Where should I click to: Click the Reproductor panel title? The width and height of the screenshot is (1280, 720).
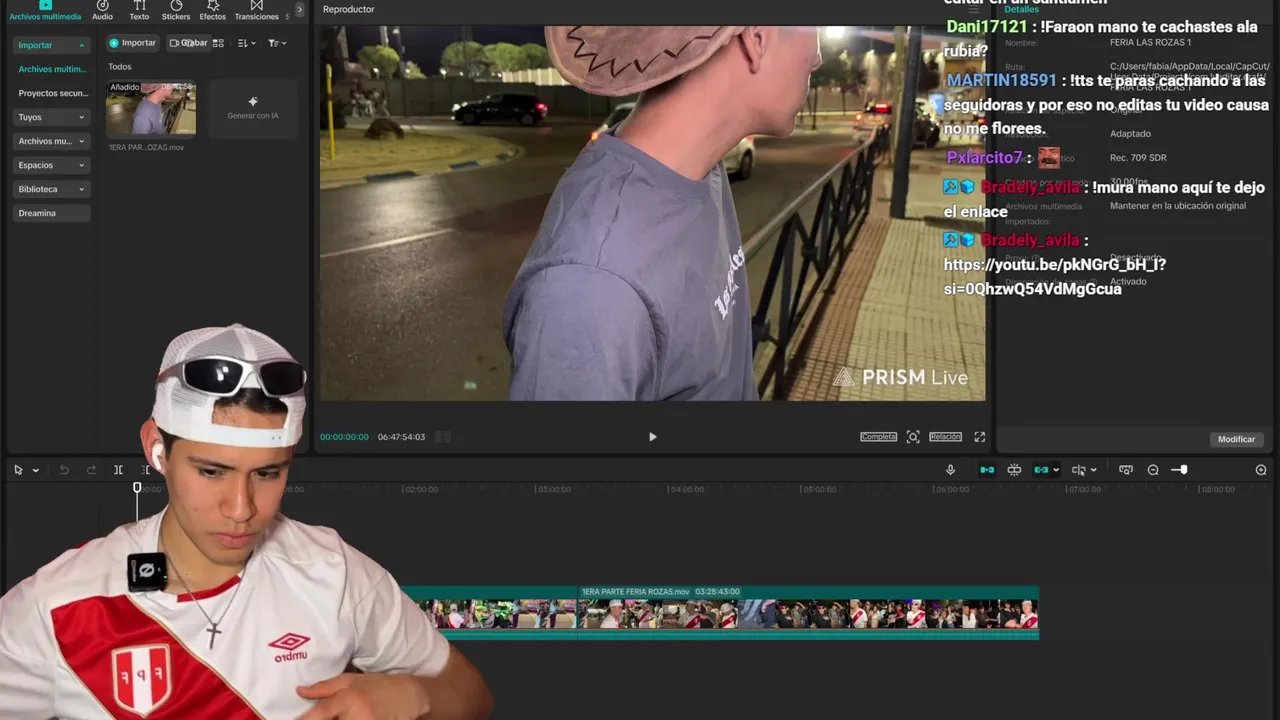pyautogui.click(x=349, y=9)
